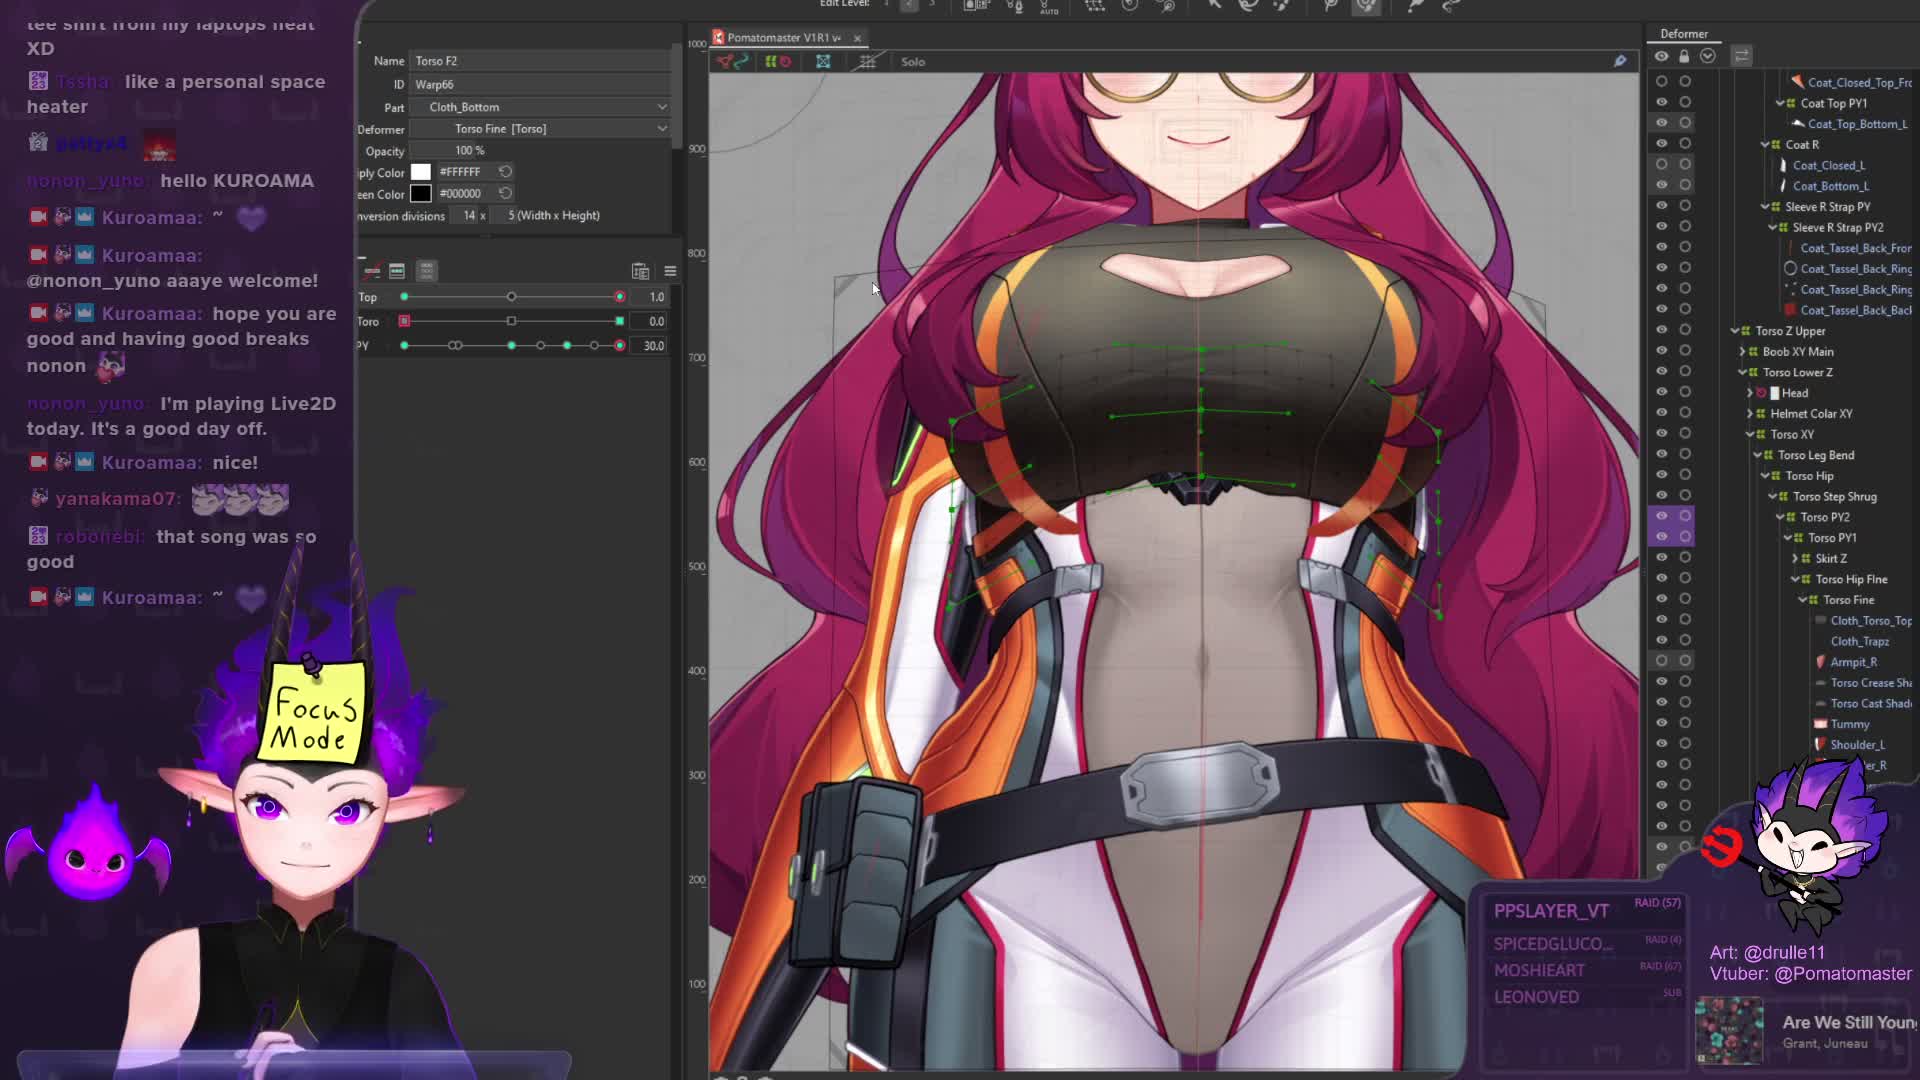Click the circled chevron icon in the Deformer panel header
Viewport: 1920px width, 1080px height.
point(1708,57)
